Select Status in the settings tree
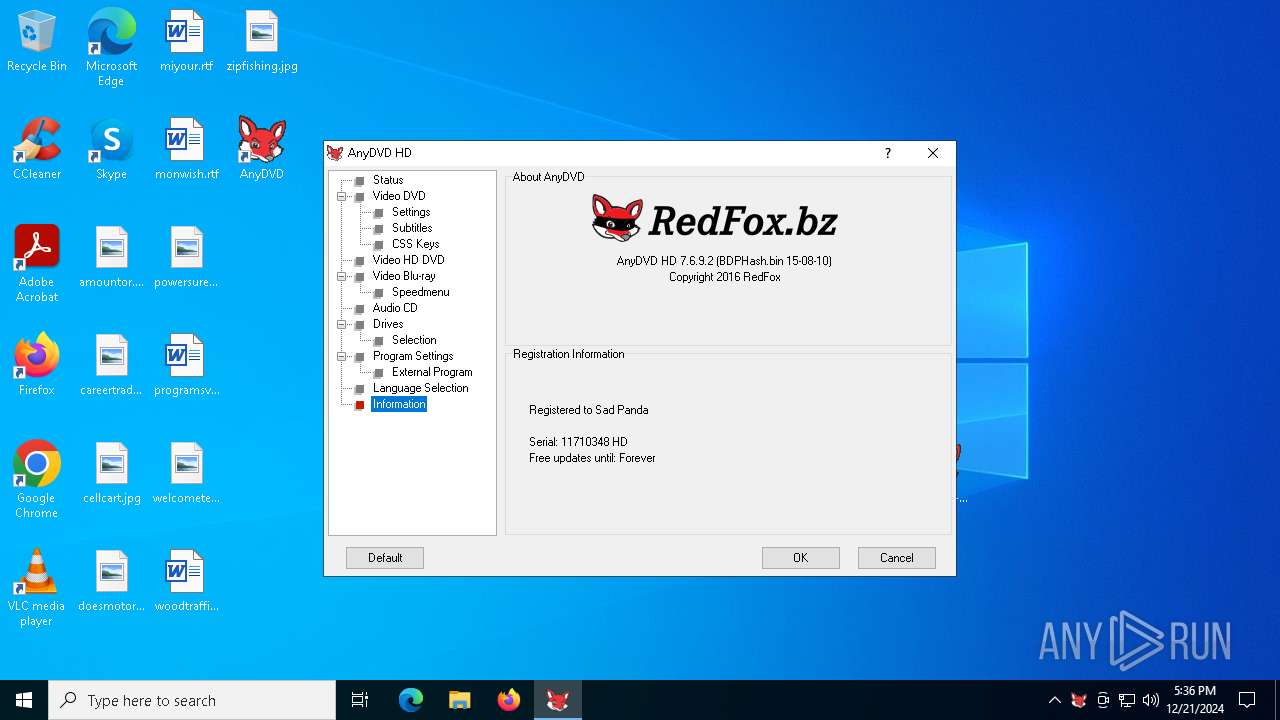The width and height of the screenshot is (1280, 720). point(388,180)
